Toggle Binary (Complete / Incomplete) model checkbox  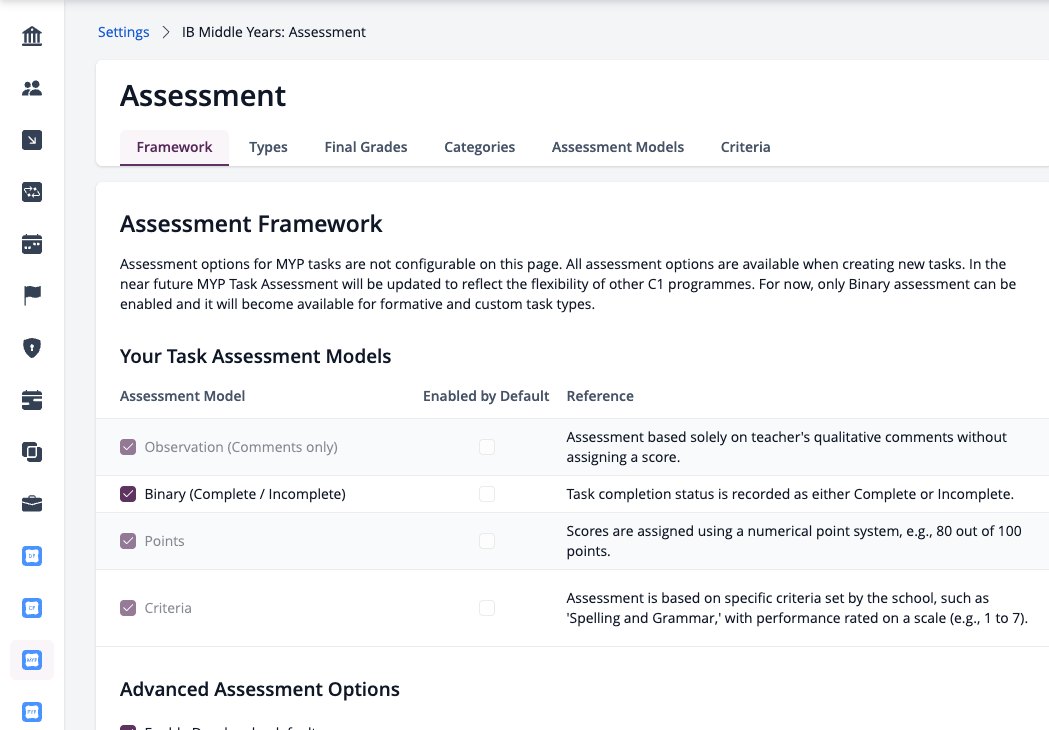pos(128,494)
